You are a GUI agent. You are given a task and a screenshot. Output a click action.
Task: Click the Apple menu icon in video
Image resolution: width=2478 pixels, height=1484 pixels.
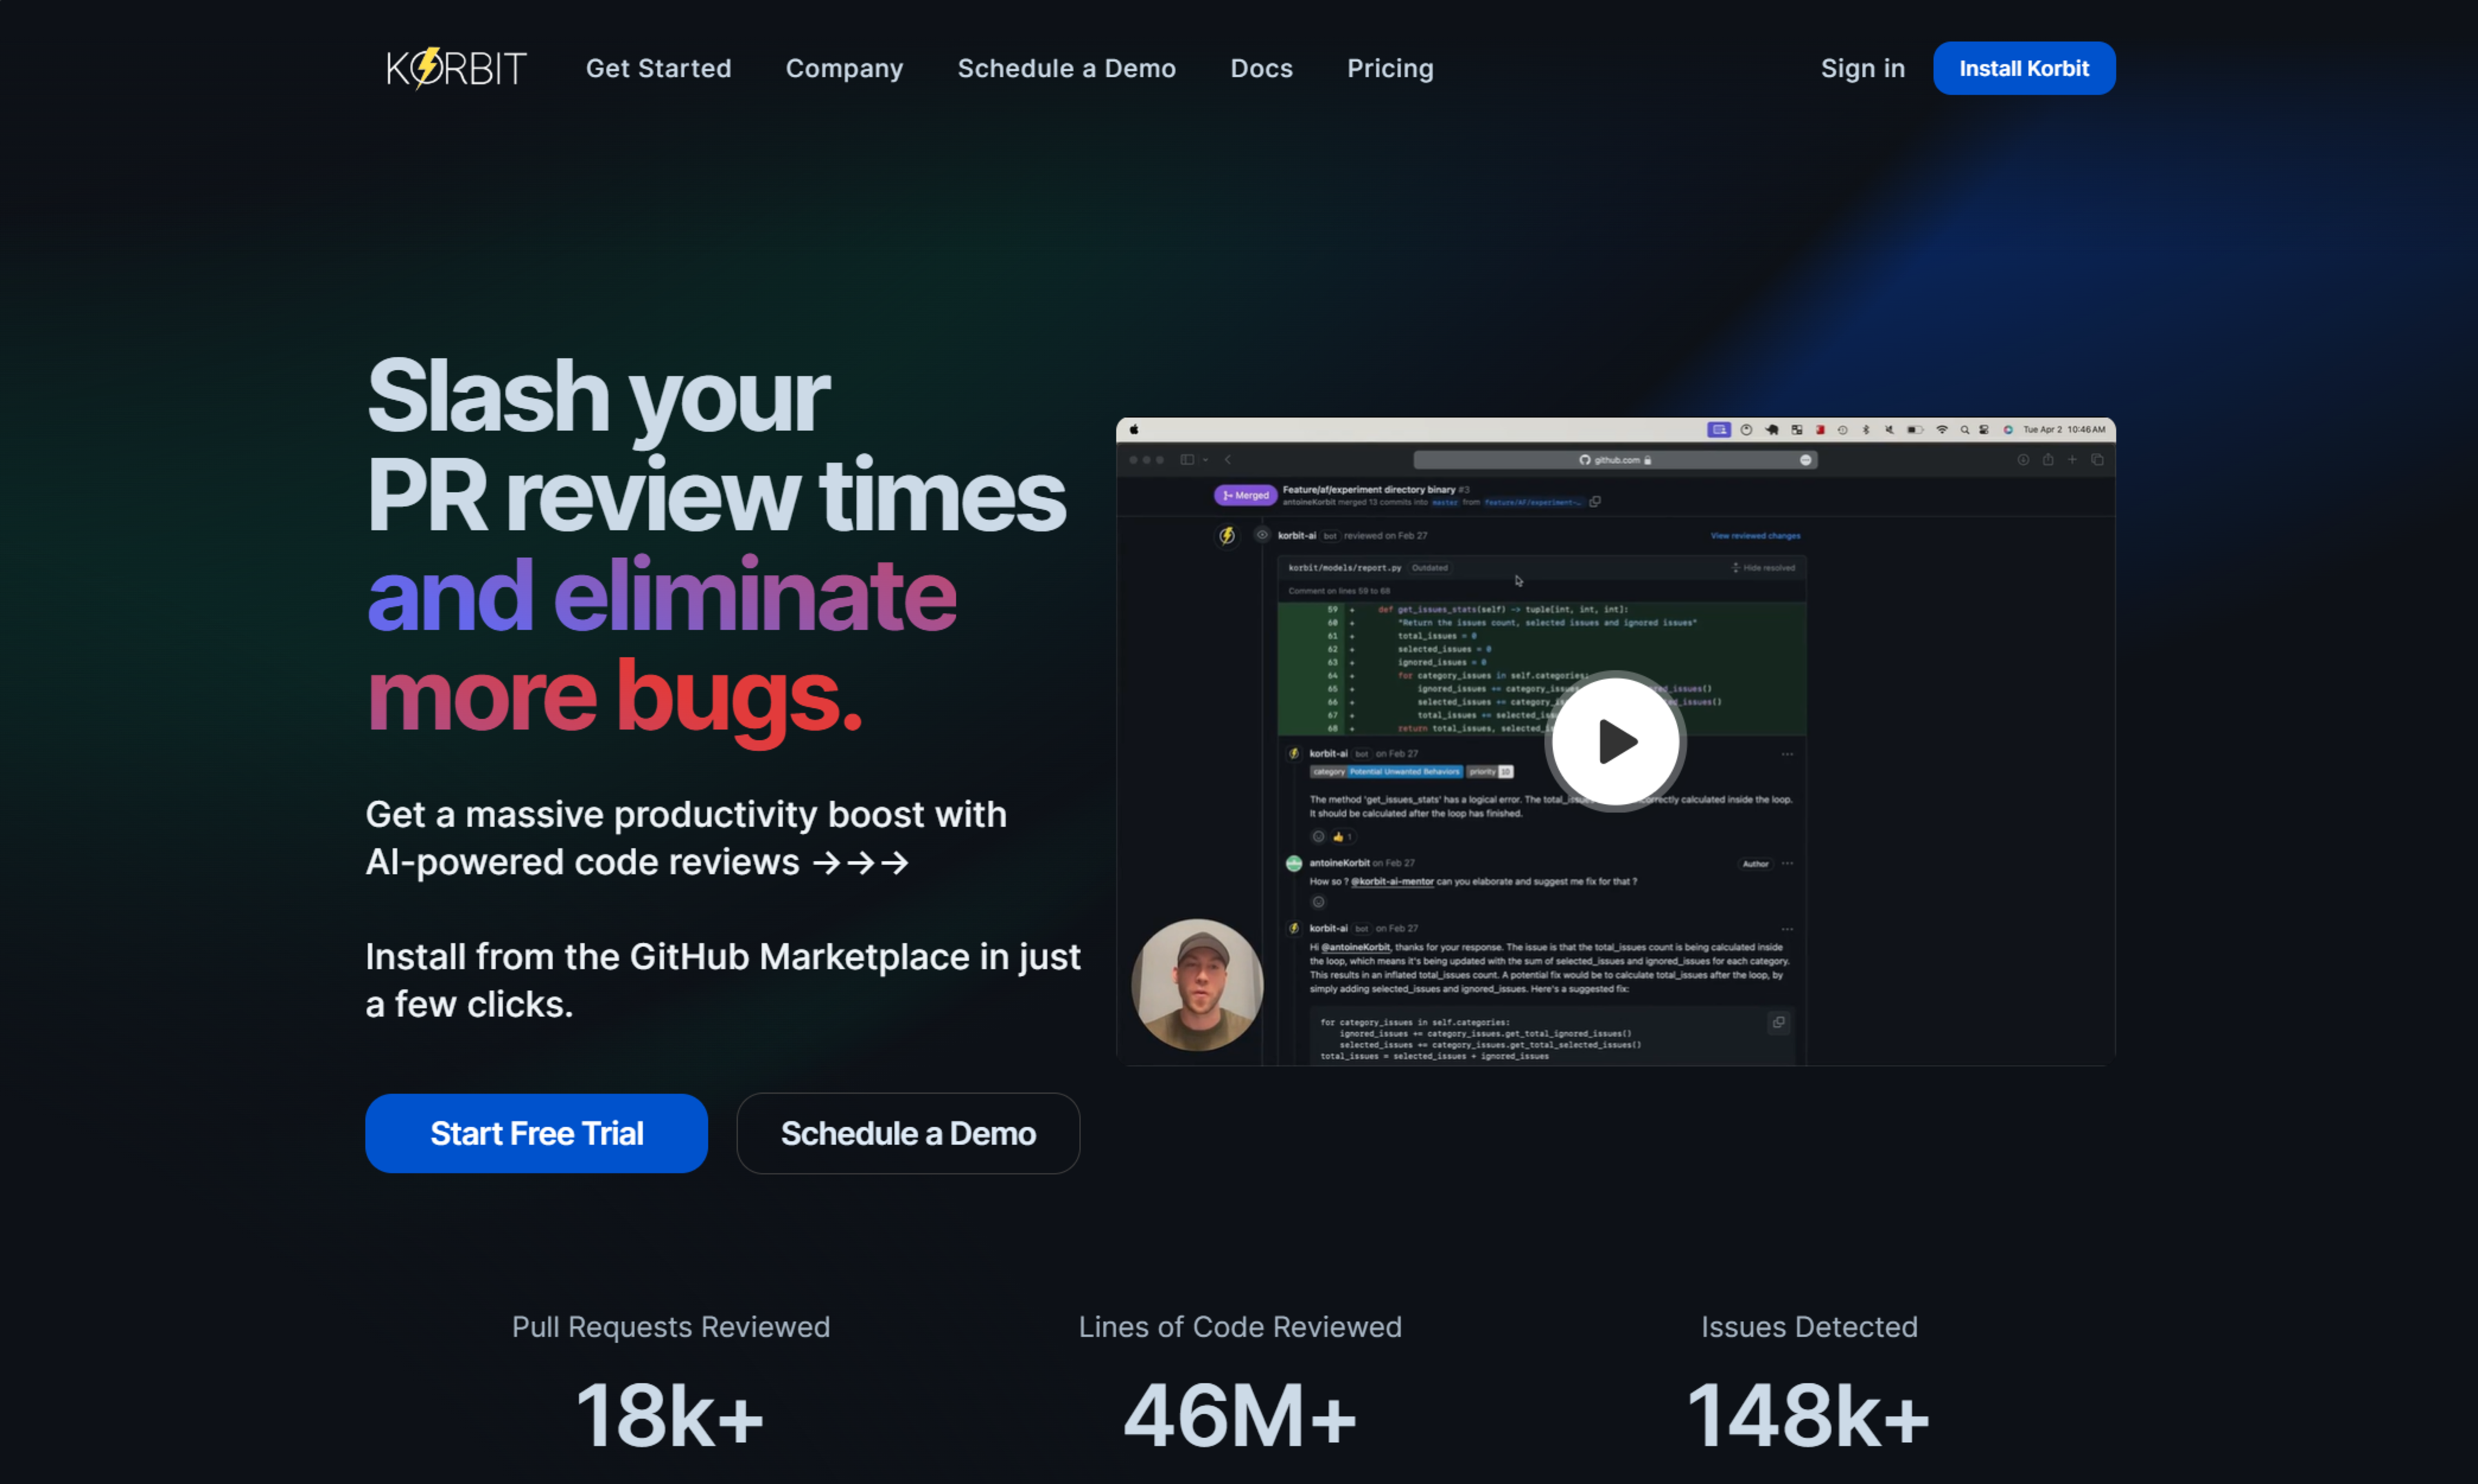(1134, 430)
